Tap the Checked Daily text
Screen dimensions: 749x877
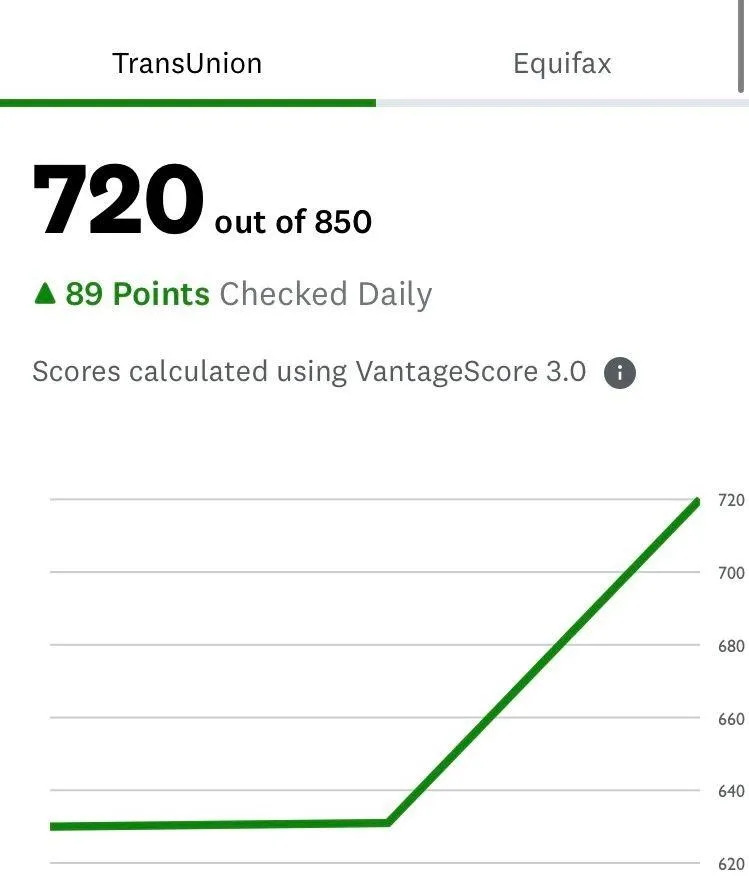[x=326, y=295]
